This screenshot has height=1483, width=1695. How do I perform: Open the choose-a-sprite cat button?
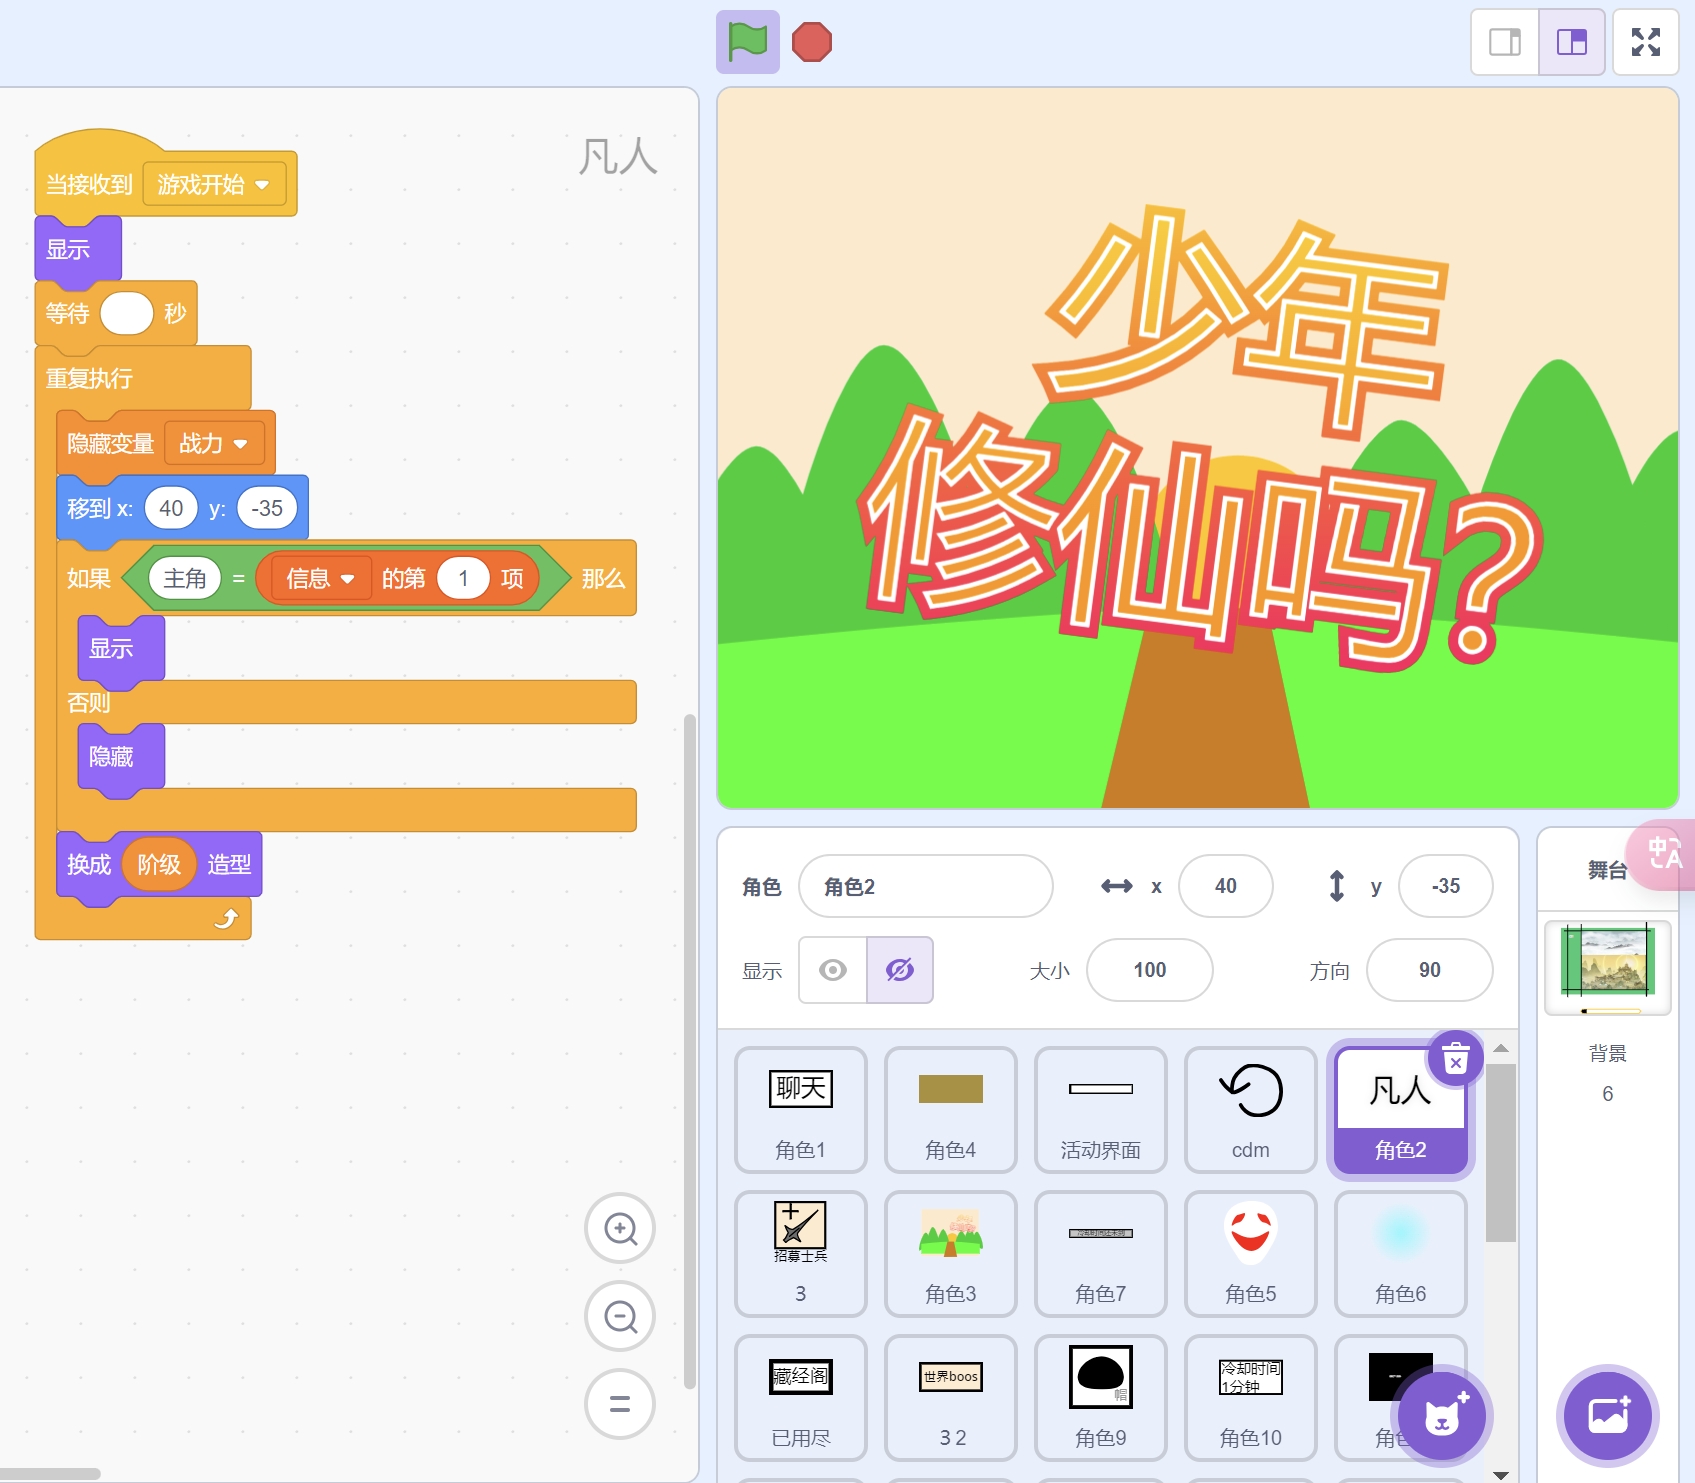pyautogui.click(x=1441, y=1415)
